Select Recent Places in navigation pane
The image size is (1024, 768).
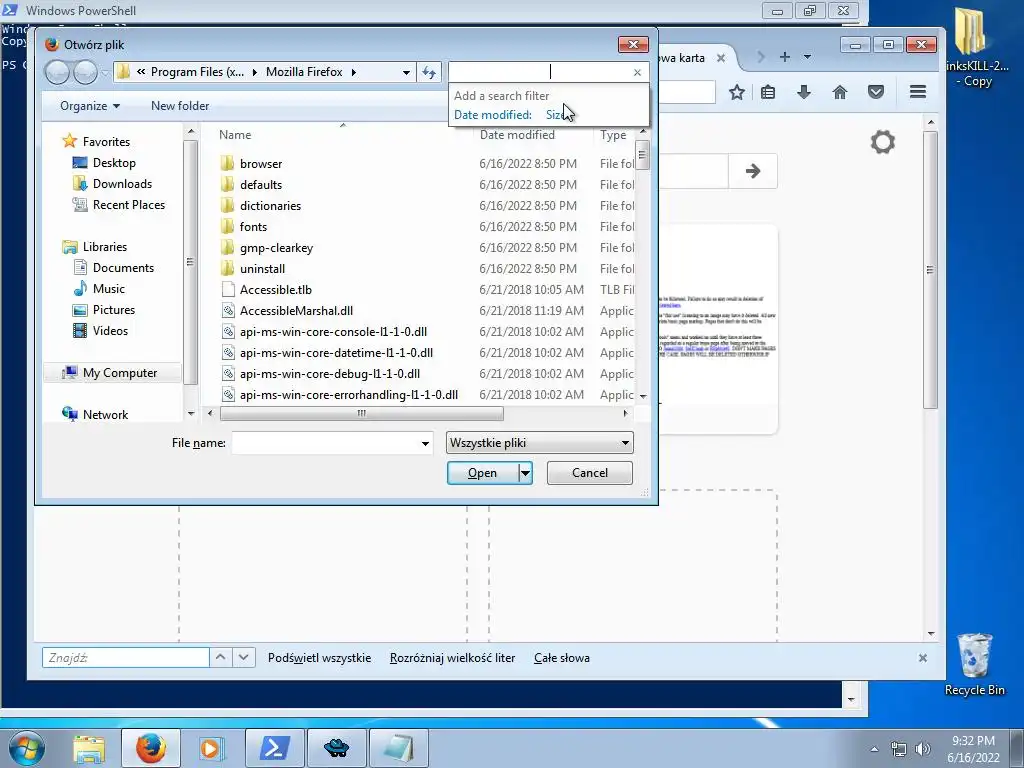[x=129, y=204]
